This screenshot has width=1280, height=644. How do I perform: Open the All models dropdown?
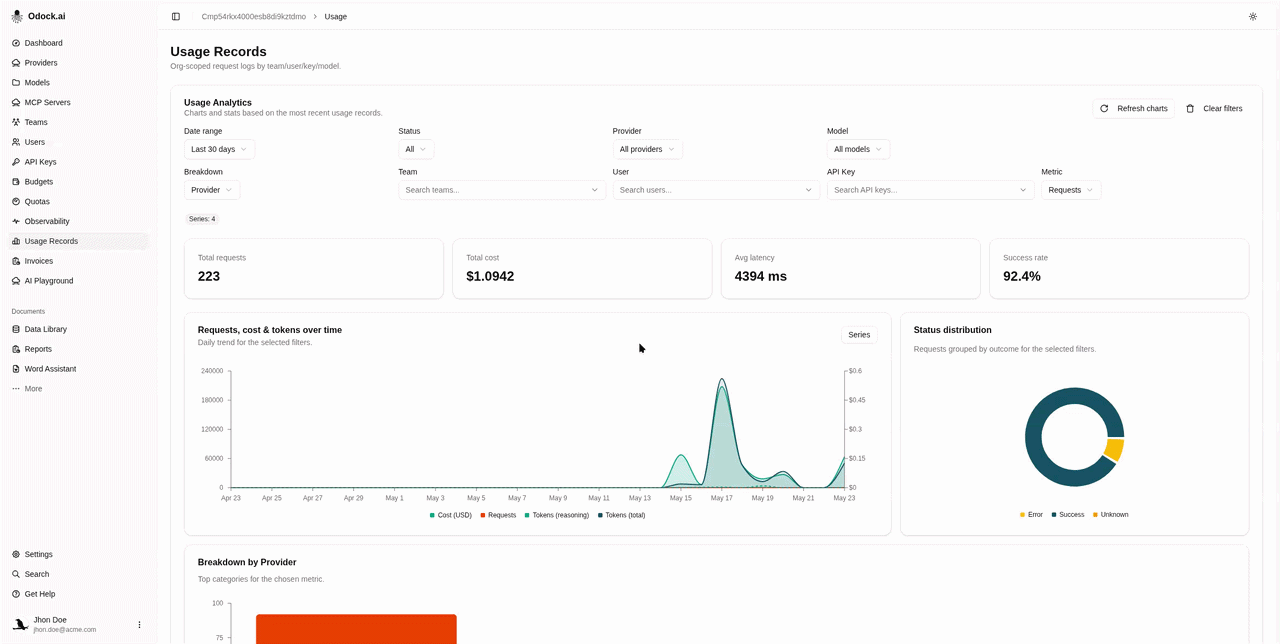click(858, 149)
